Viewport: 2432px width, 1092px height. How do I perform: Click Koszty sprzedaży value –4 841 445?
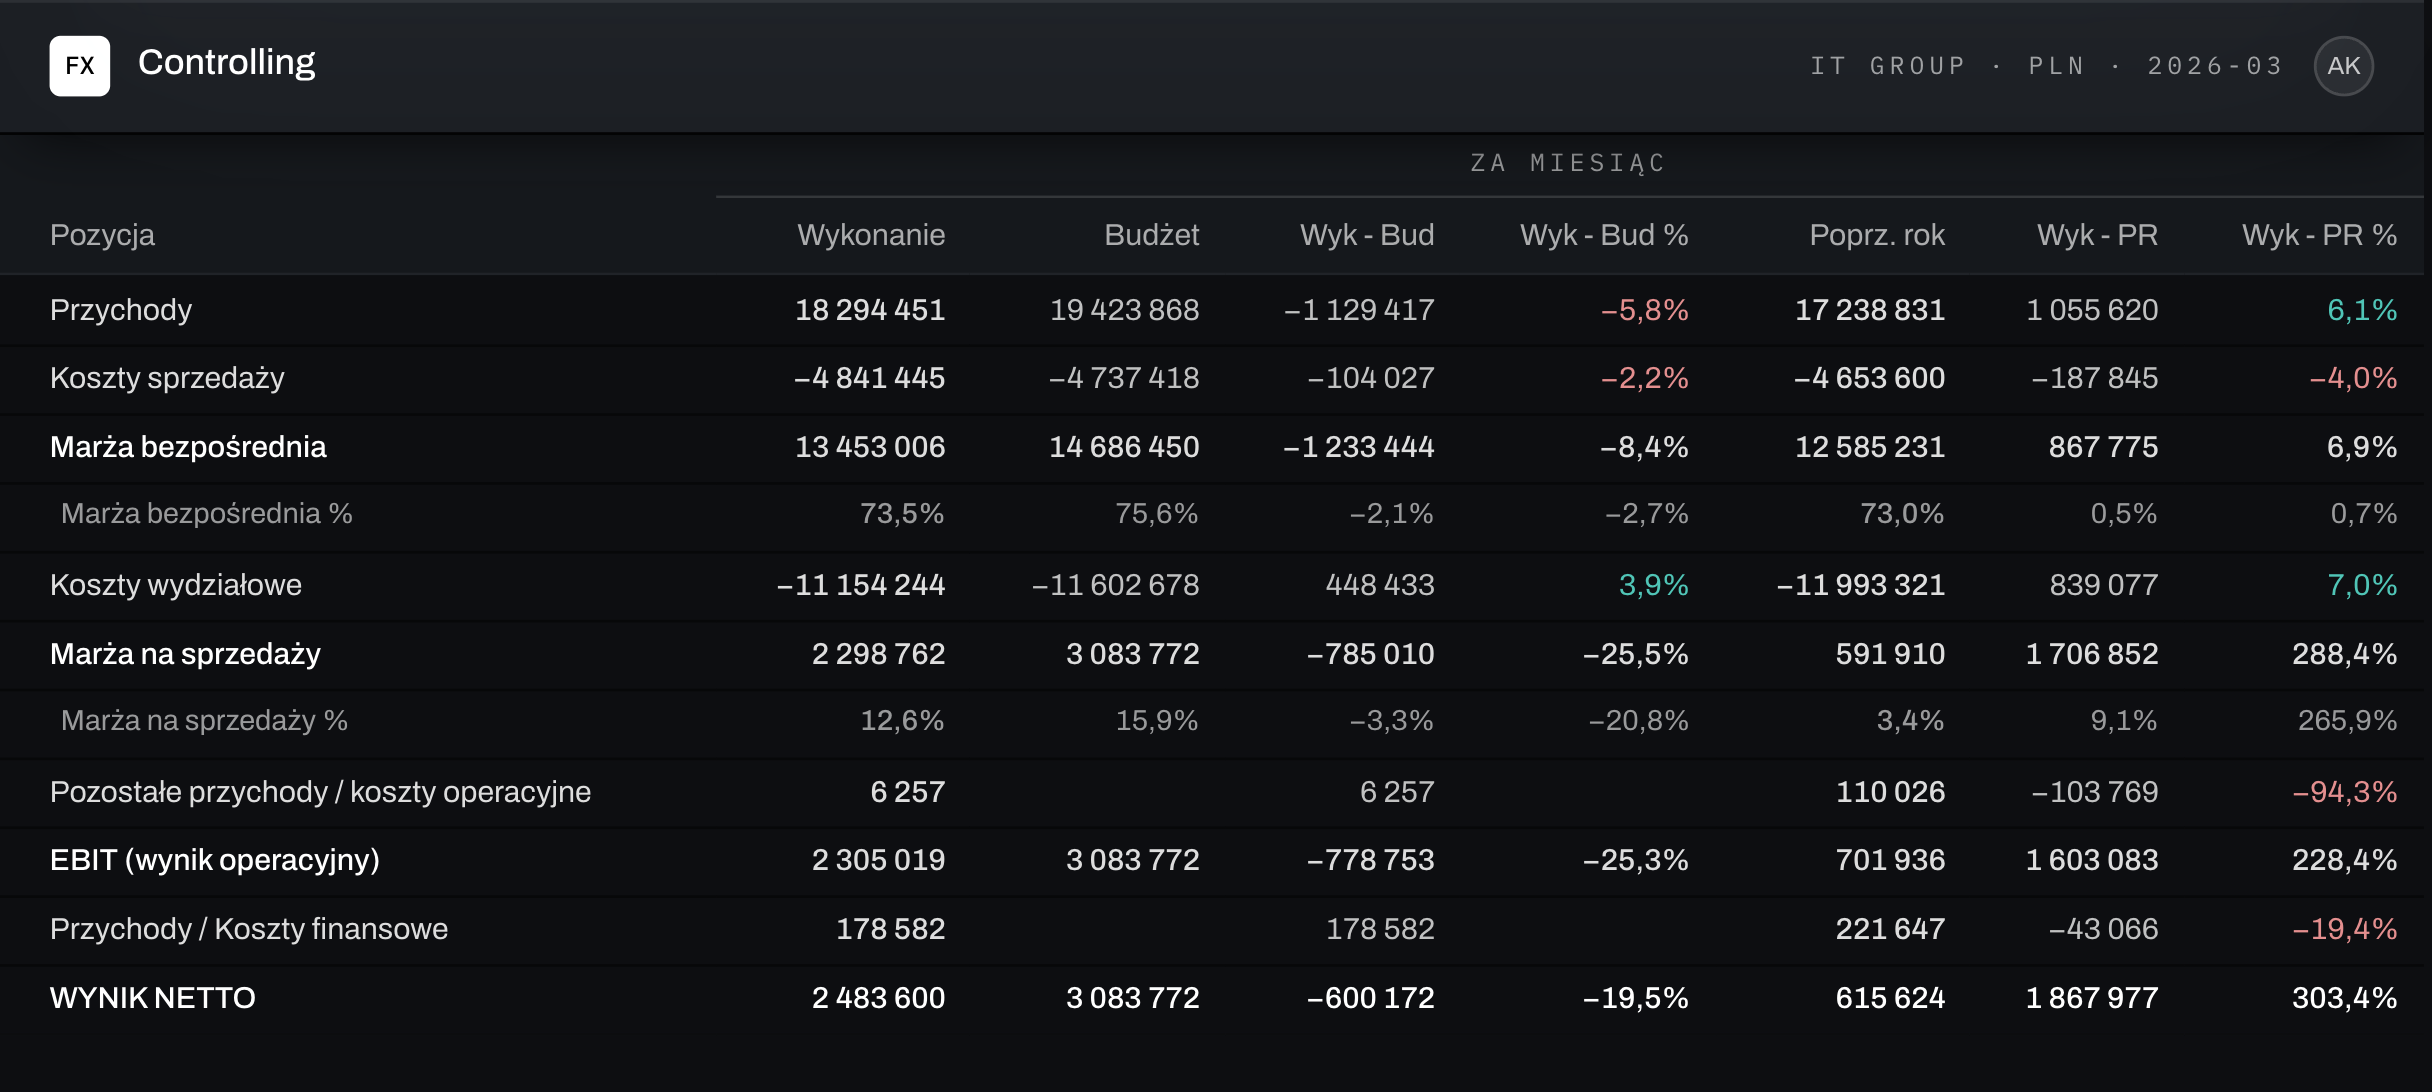869,378
